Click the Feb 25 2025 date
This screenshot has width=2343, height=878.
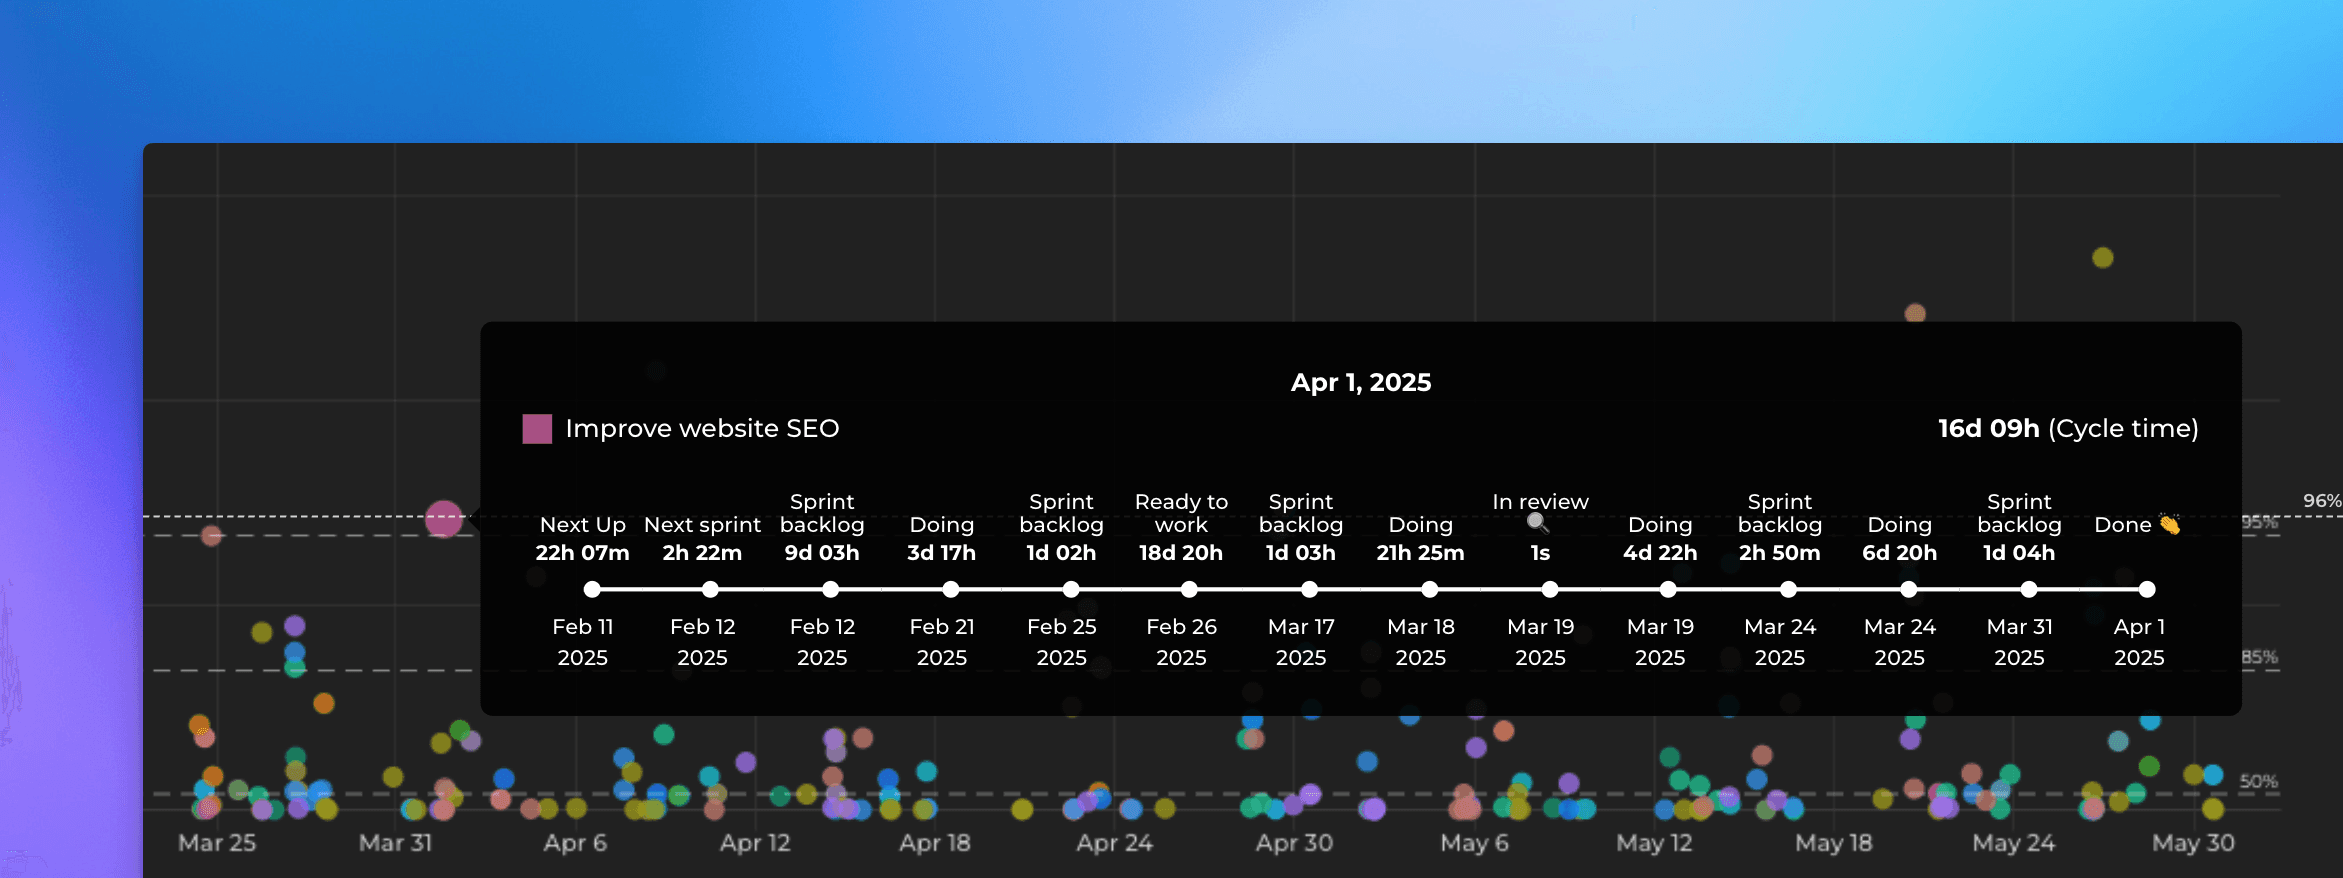[x=1061, y=642]
